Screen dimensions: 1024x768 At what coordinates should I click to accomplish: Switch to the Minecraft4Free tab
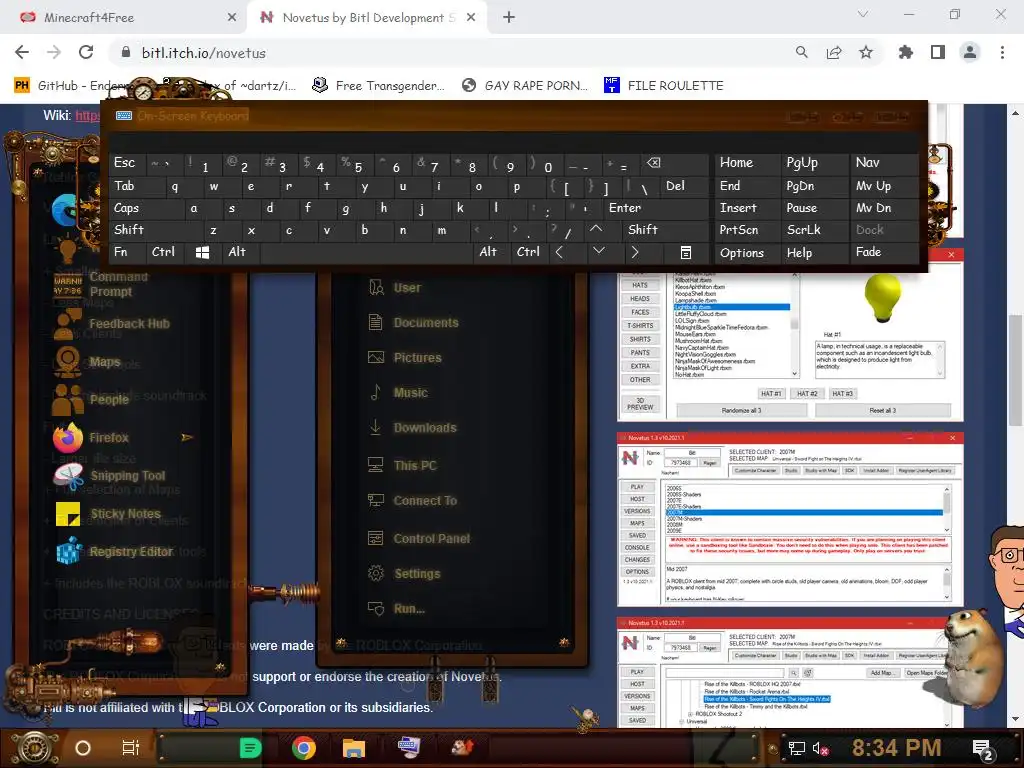click(x=123, y=18)
